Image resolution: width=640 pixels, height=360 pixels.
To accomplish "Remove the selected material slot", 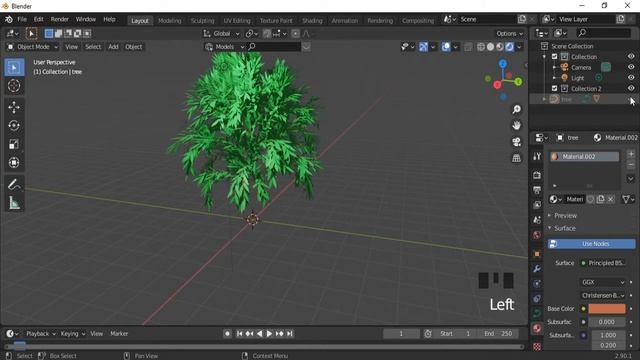I will pyautogui.click(x=631, y=165).
